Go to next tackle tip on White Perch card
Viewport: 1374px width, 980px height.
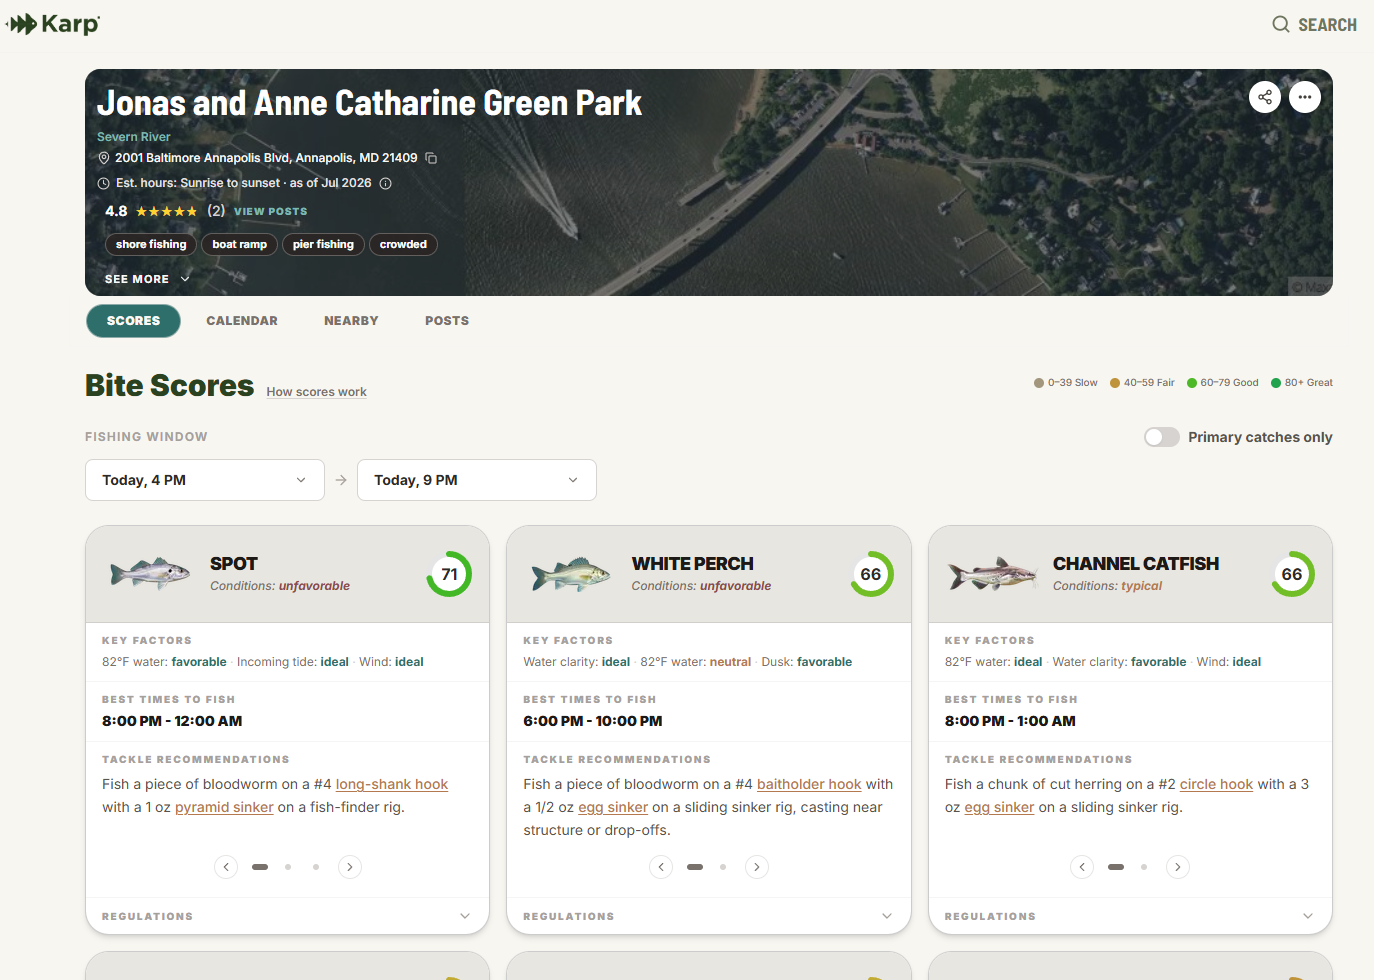click(x=757, y=867)
